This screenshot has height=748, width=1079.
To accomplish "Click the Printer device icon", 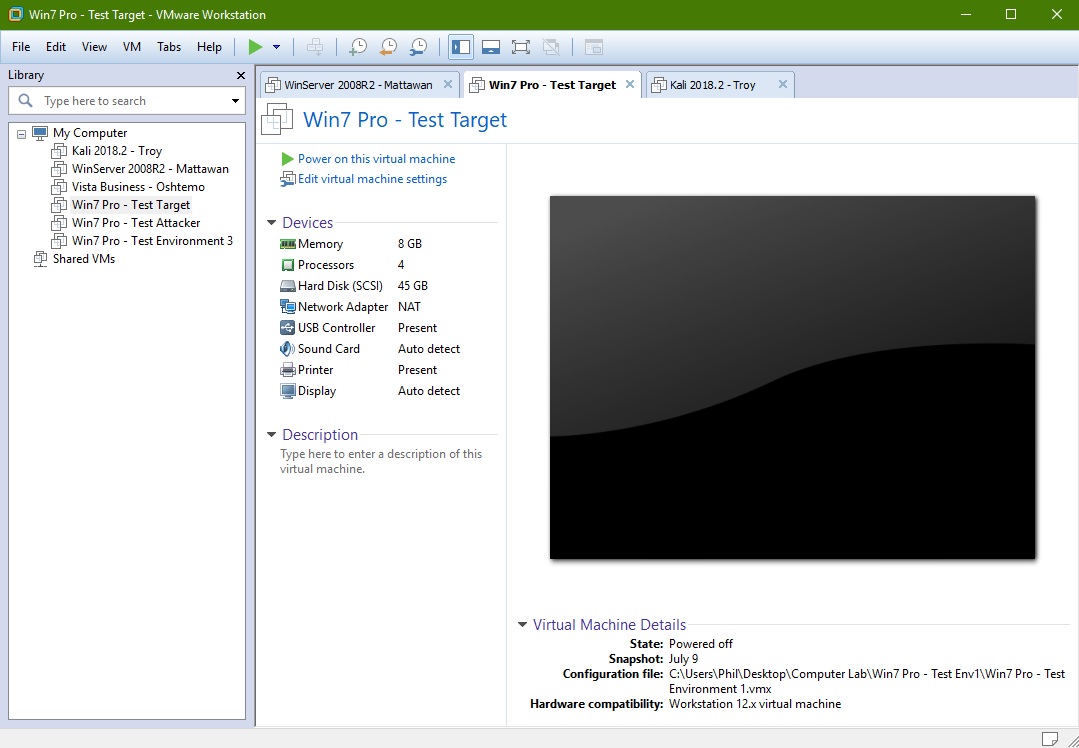I will [x=288, y=370].
